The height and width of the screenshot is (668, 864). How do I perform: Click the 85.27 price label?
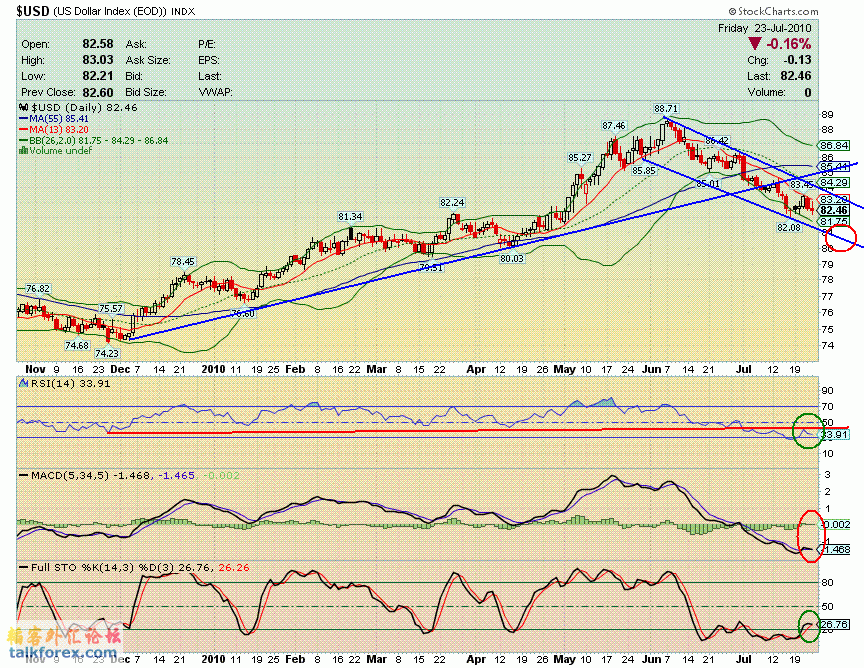(580, 158)
